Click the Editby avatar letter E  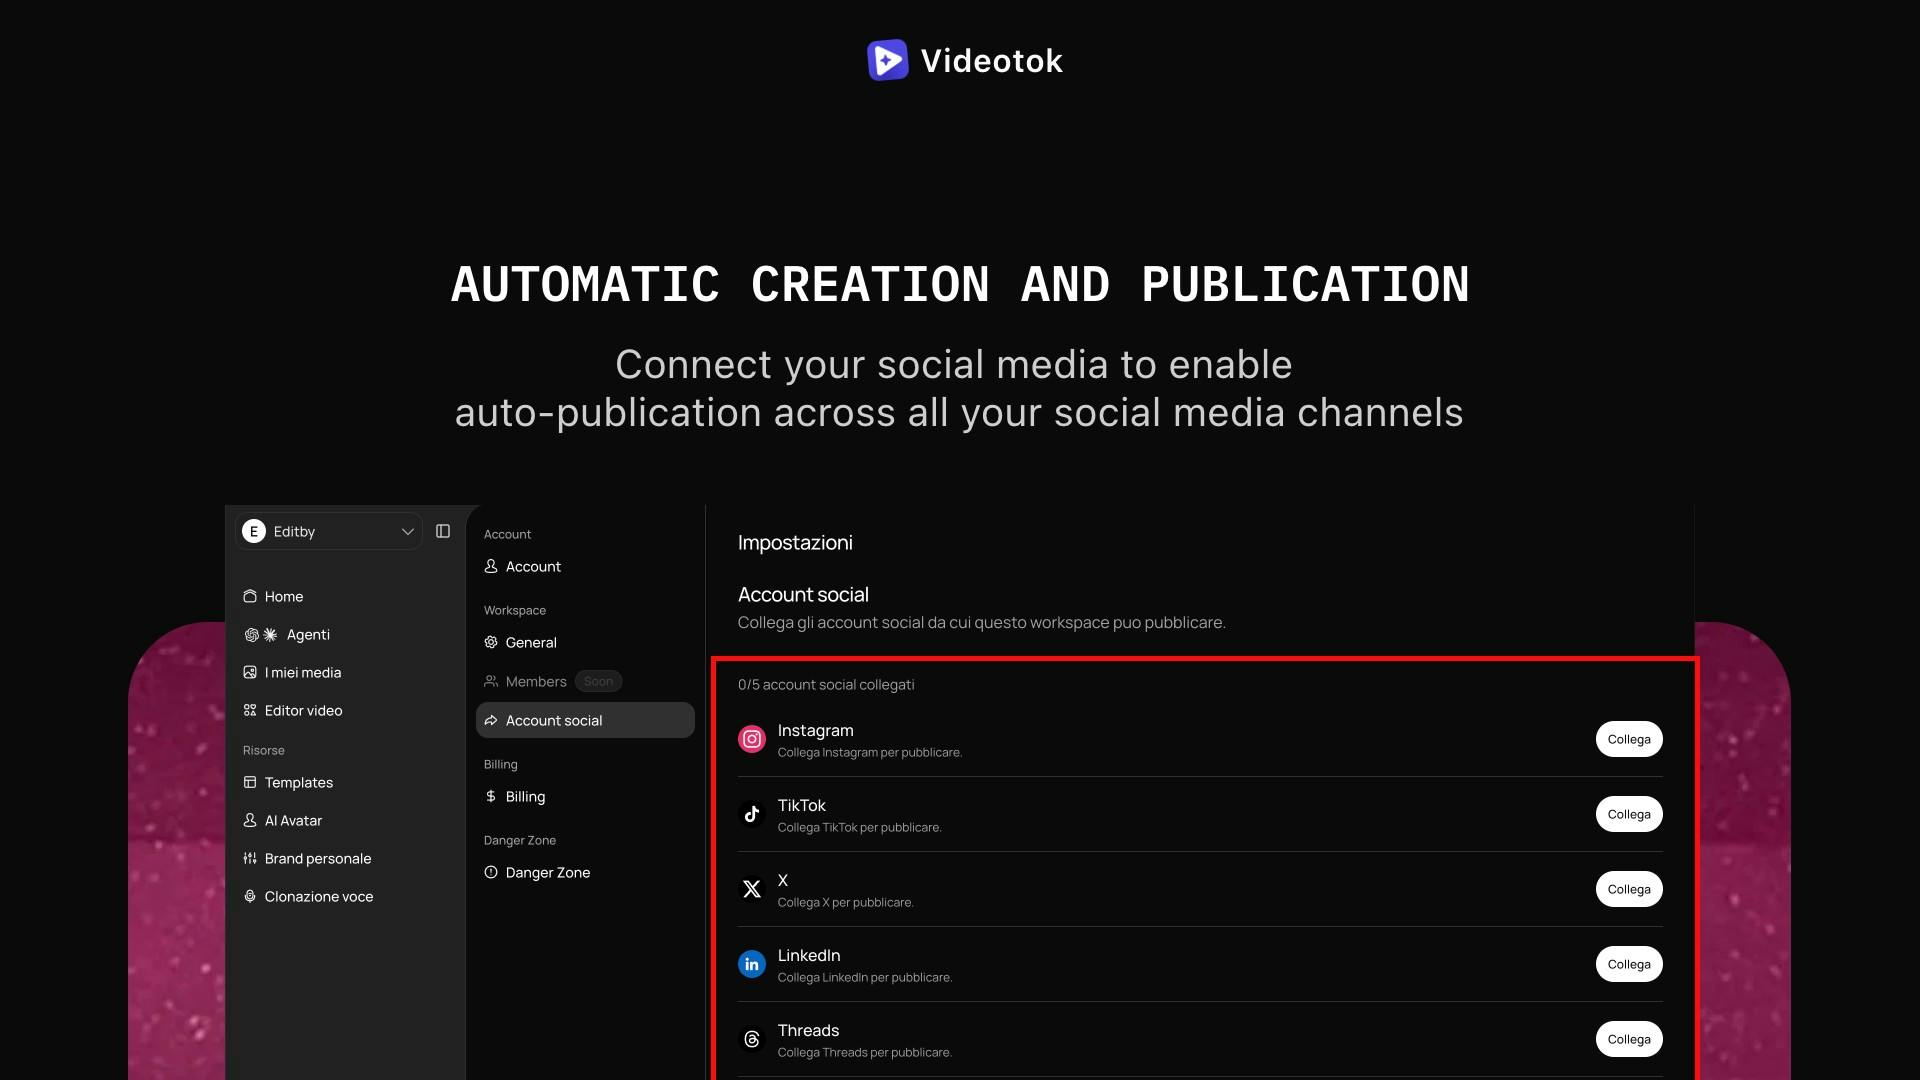coord(254,531)
